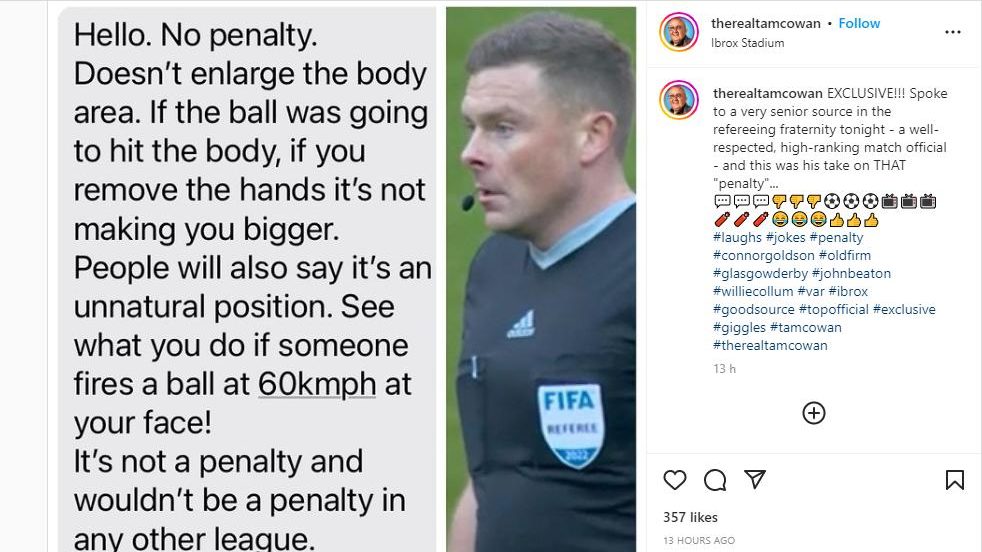Image resolution: width=982 pixels, height=552 pixels.
Task: Open comments with speech bubble icon
Action: [715, 480]
